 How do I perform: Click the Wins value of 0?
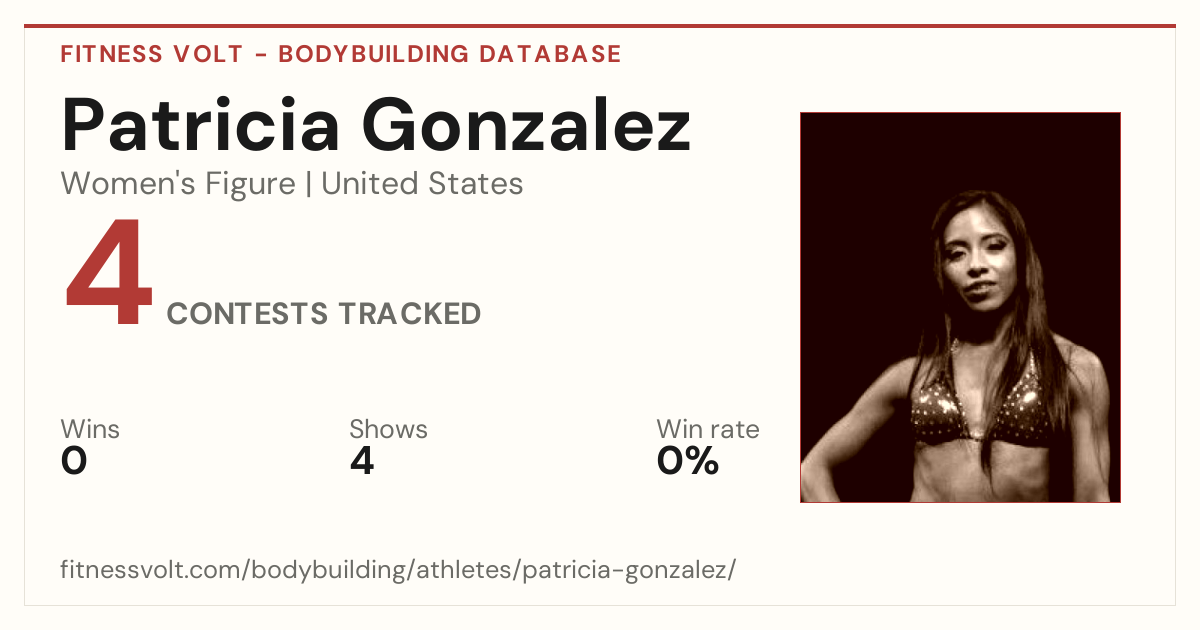coord(74,461)
